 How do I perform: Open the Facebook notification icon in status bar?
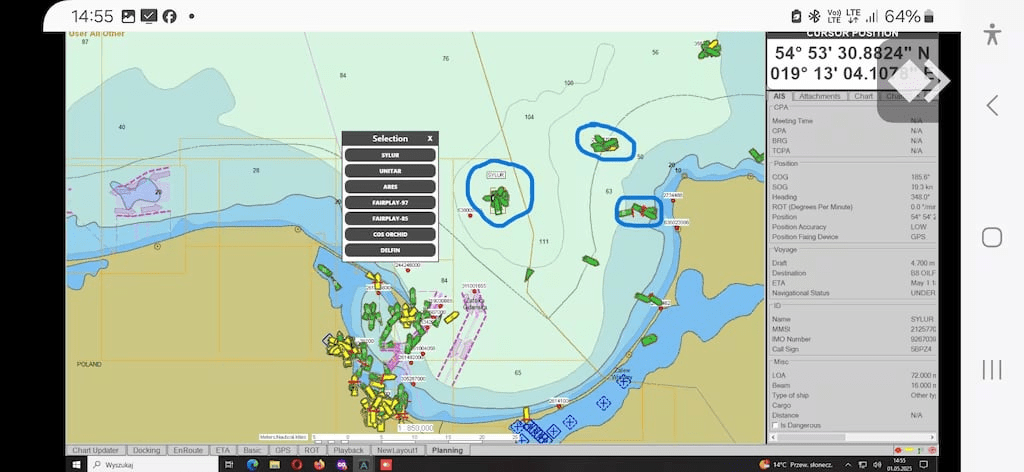169,16
